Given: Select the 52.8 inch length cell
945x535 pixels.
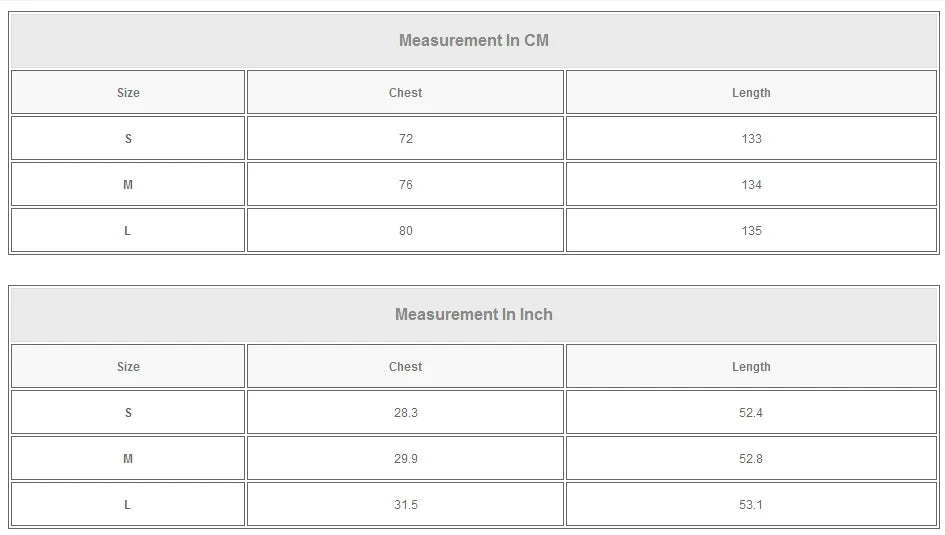Looking at the screenshot, I should (x=751, y=459).
